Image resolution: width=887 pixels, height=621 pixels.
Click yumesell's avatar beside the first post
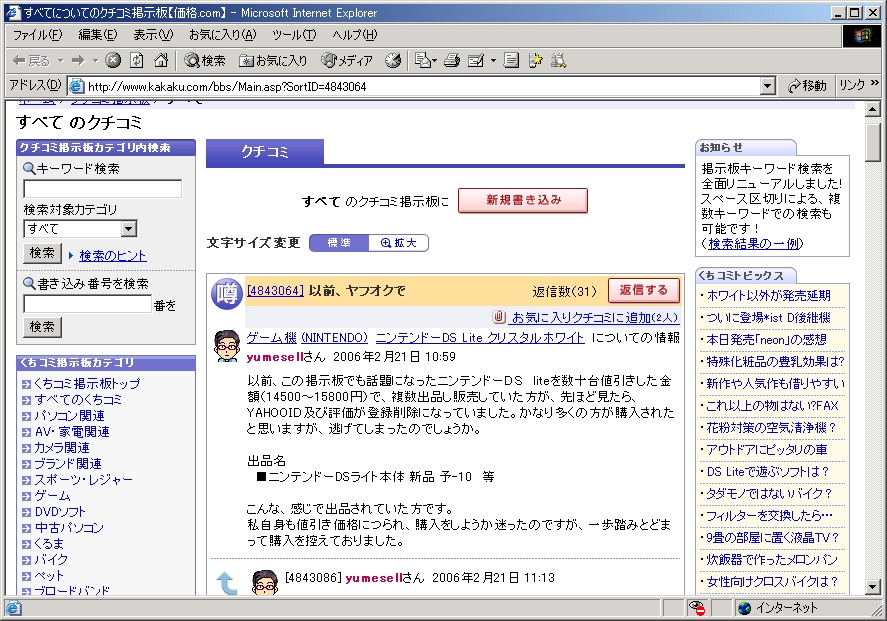(x=227, y=346)
